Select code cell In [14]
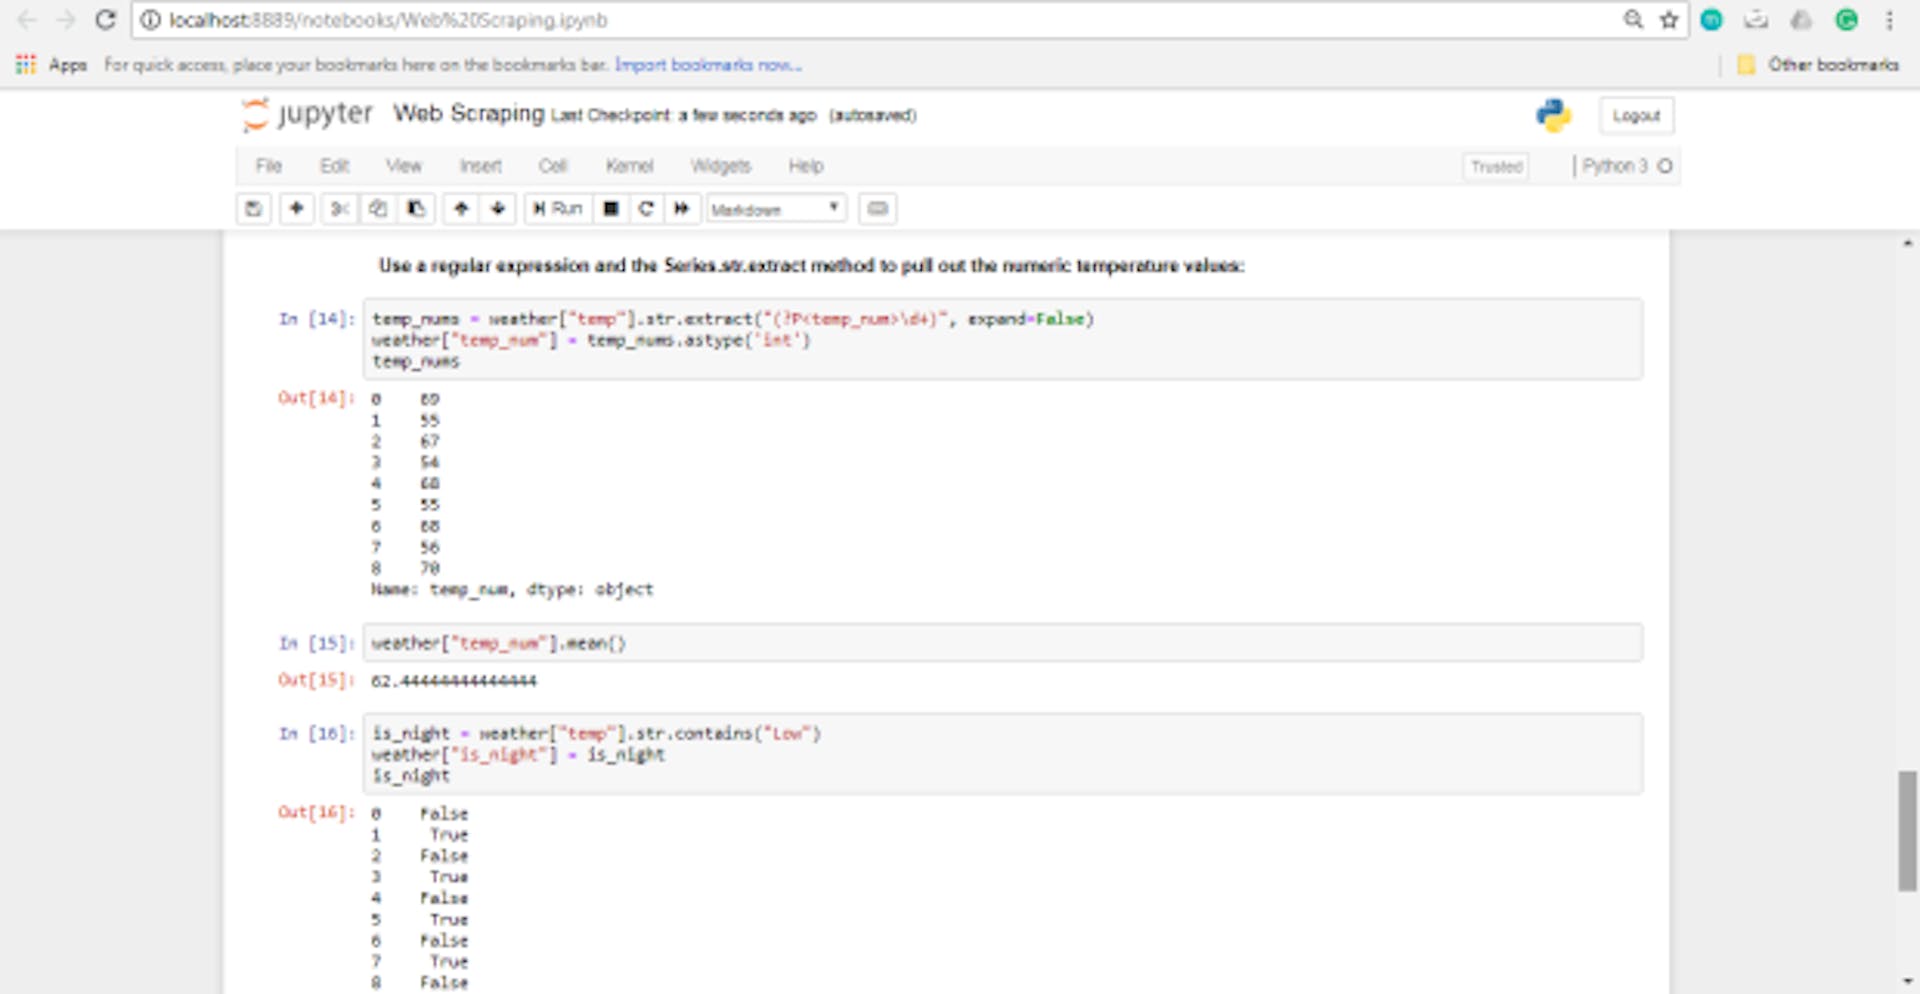The width and height of the screenshot is (1920, 994). pos(1003,340)
